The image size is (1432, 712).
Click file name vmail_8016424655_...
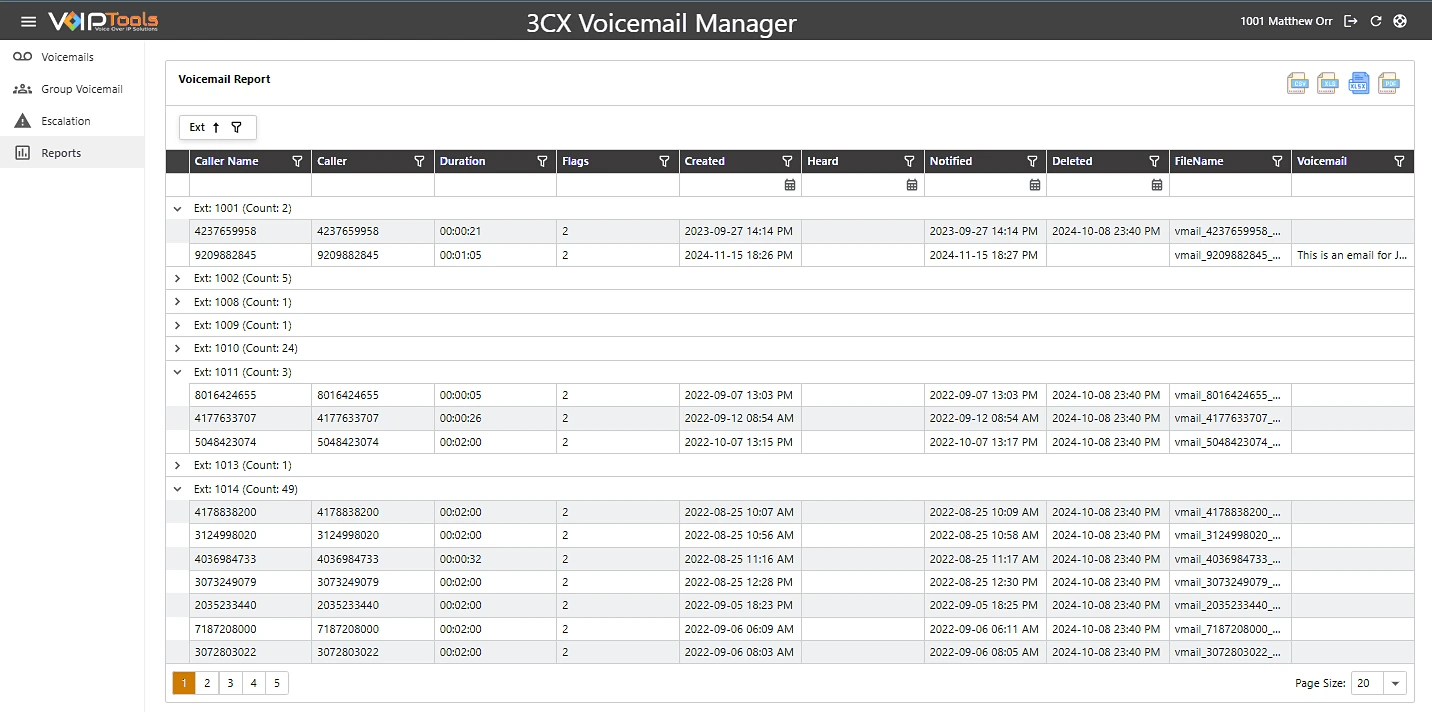[1230, 395]
